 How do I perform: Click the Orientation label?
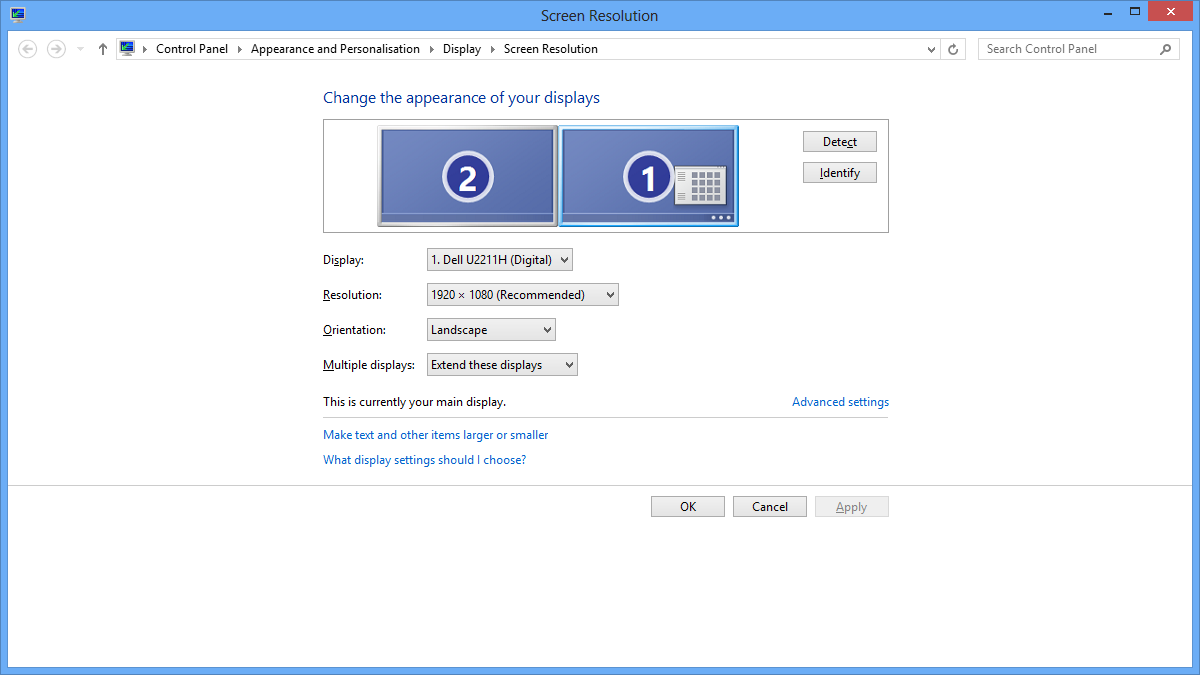click(x=355, y=330)
